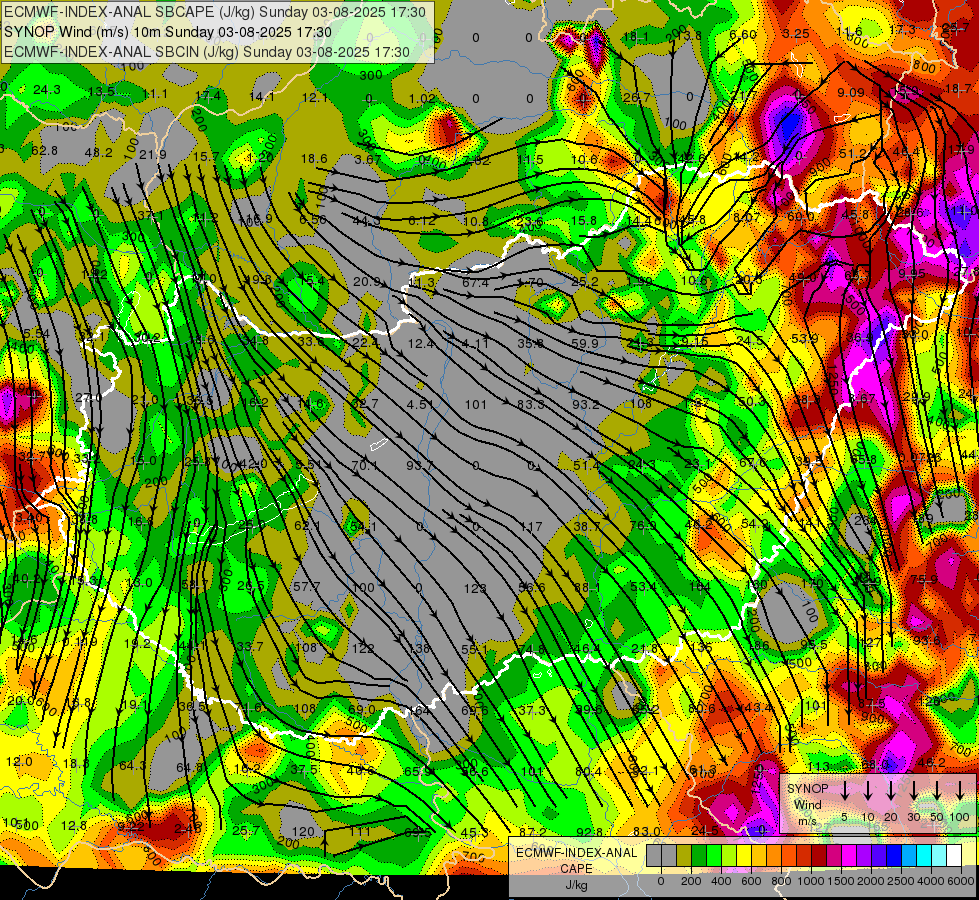
Task: Click the 80.4 value on the map
Action: click(x=589, y=771)
